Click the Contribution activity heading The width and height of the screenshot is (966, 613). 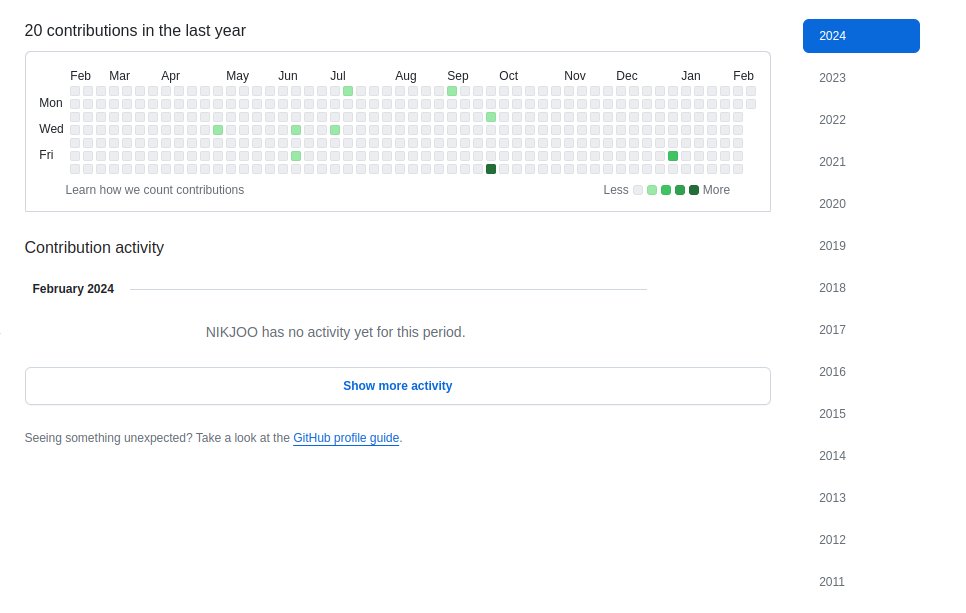(x=94, y=248)
